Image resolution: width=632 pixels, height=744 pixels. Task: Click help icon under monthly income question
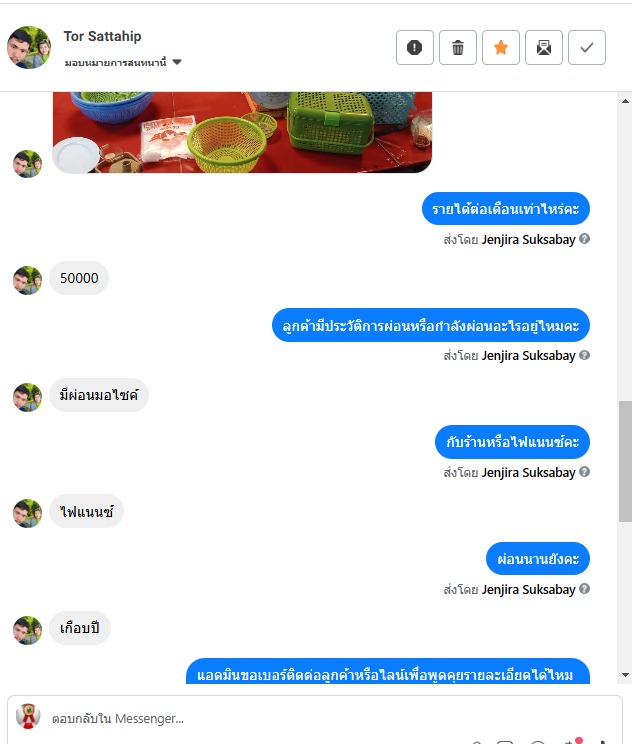585,239
